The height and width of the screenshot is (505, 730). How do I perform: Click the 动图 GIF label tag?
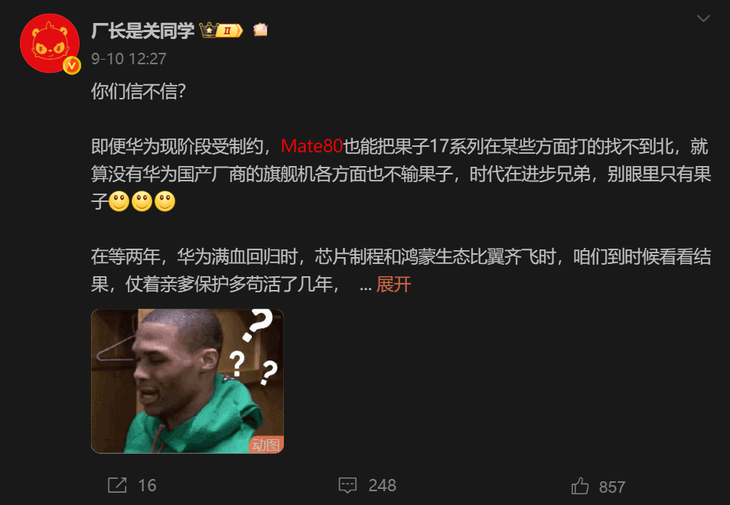point(266,444)
